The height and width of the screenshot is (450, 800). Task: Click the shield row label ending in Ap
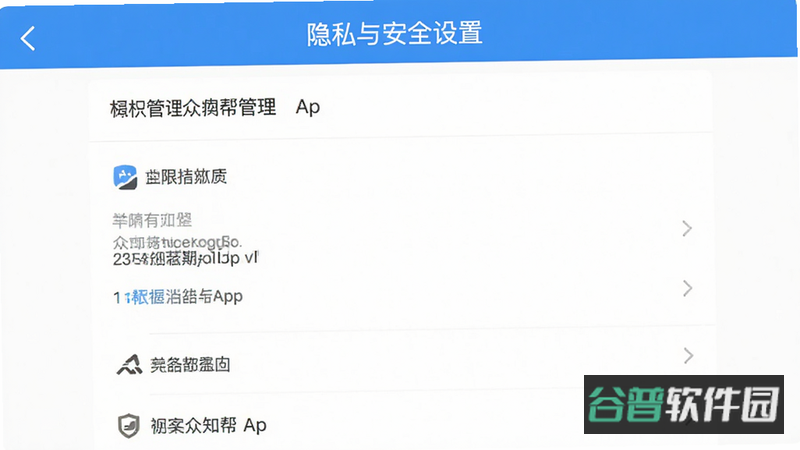[208, 426]
